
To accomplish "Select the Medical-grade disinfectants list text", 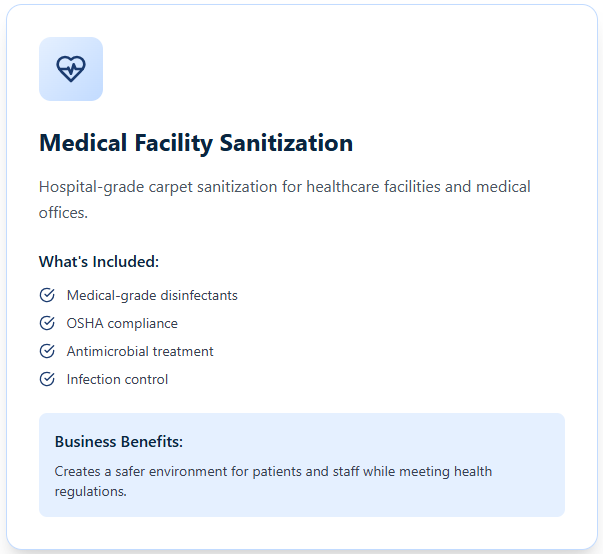I will click(152, 296).
